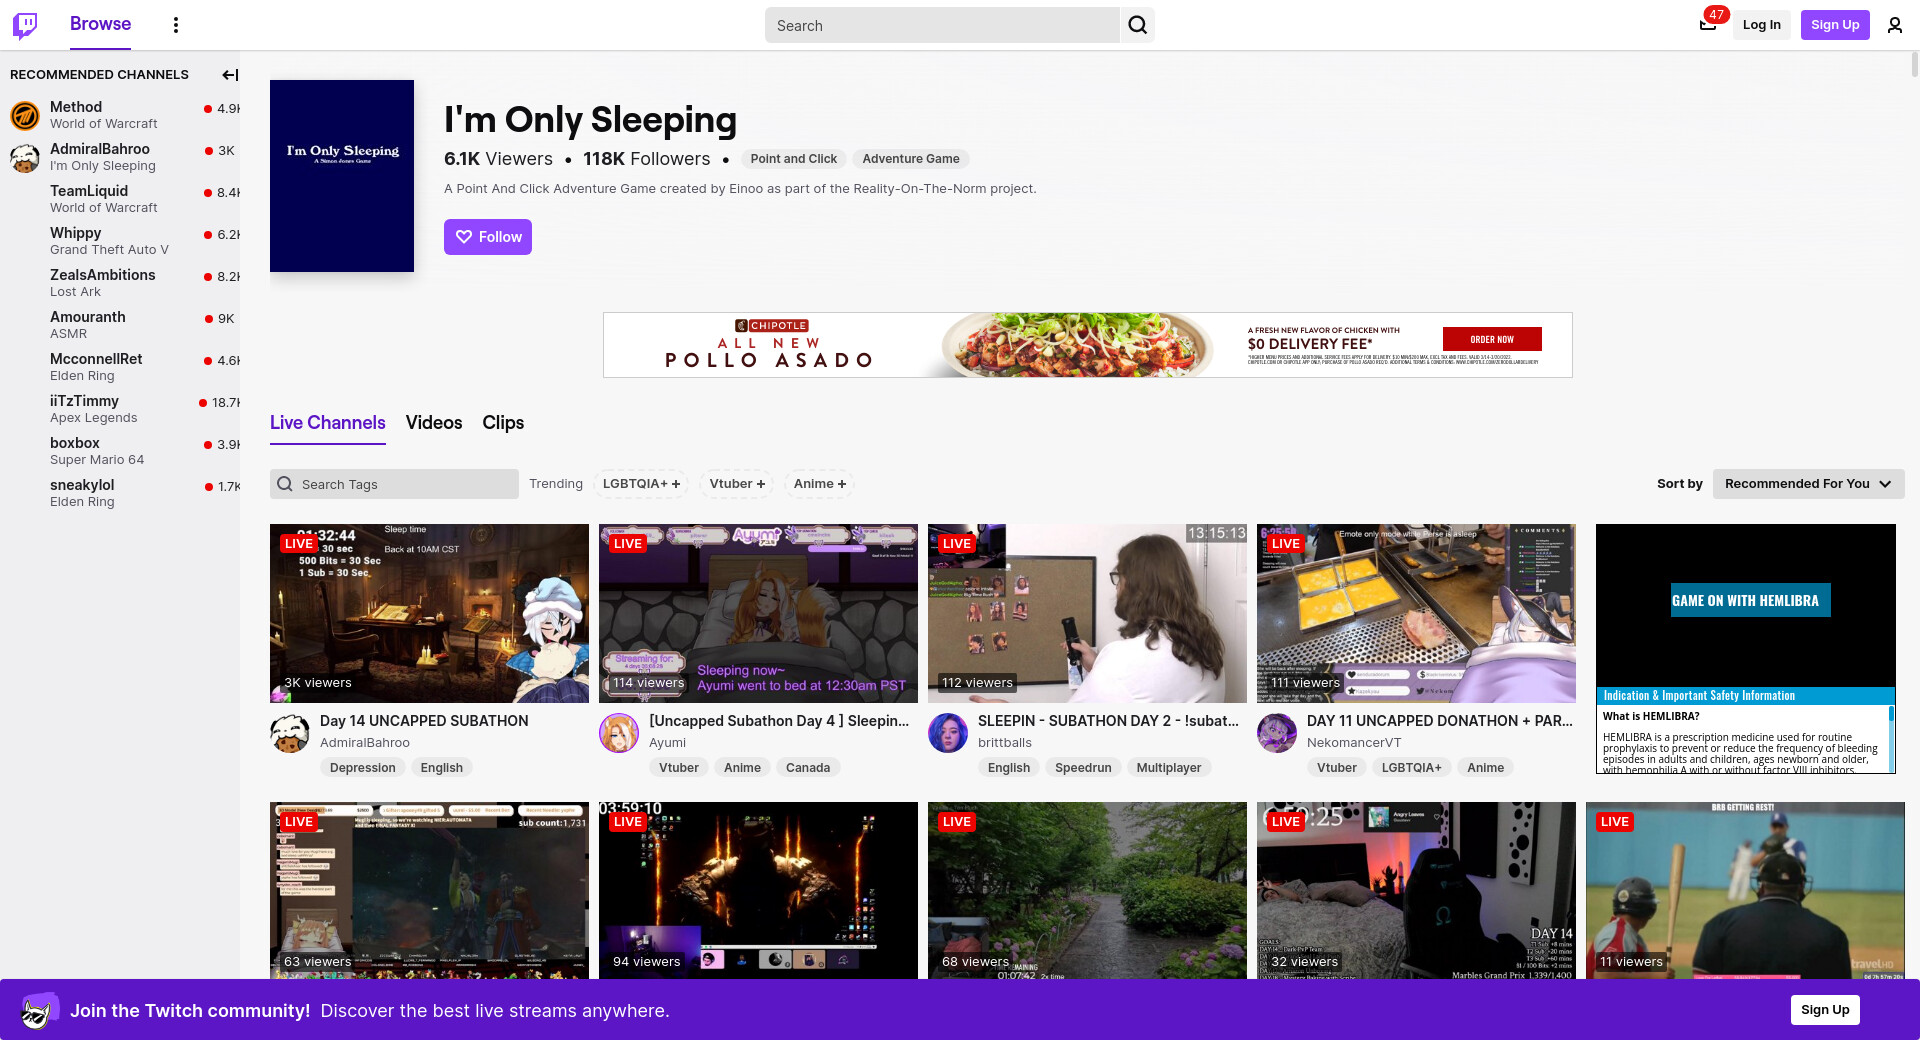This screenshot has width=1920, height=1040.
Task: Open the 68 viewers garden stream thumbnail
Action: point(1087,890)
